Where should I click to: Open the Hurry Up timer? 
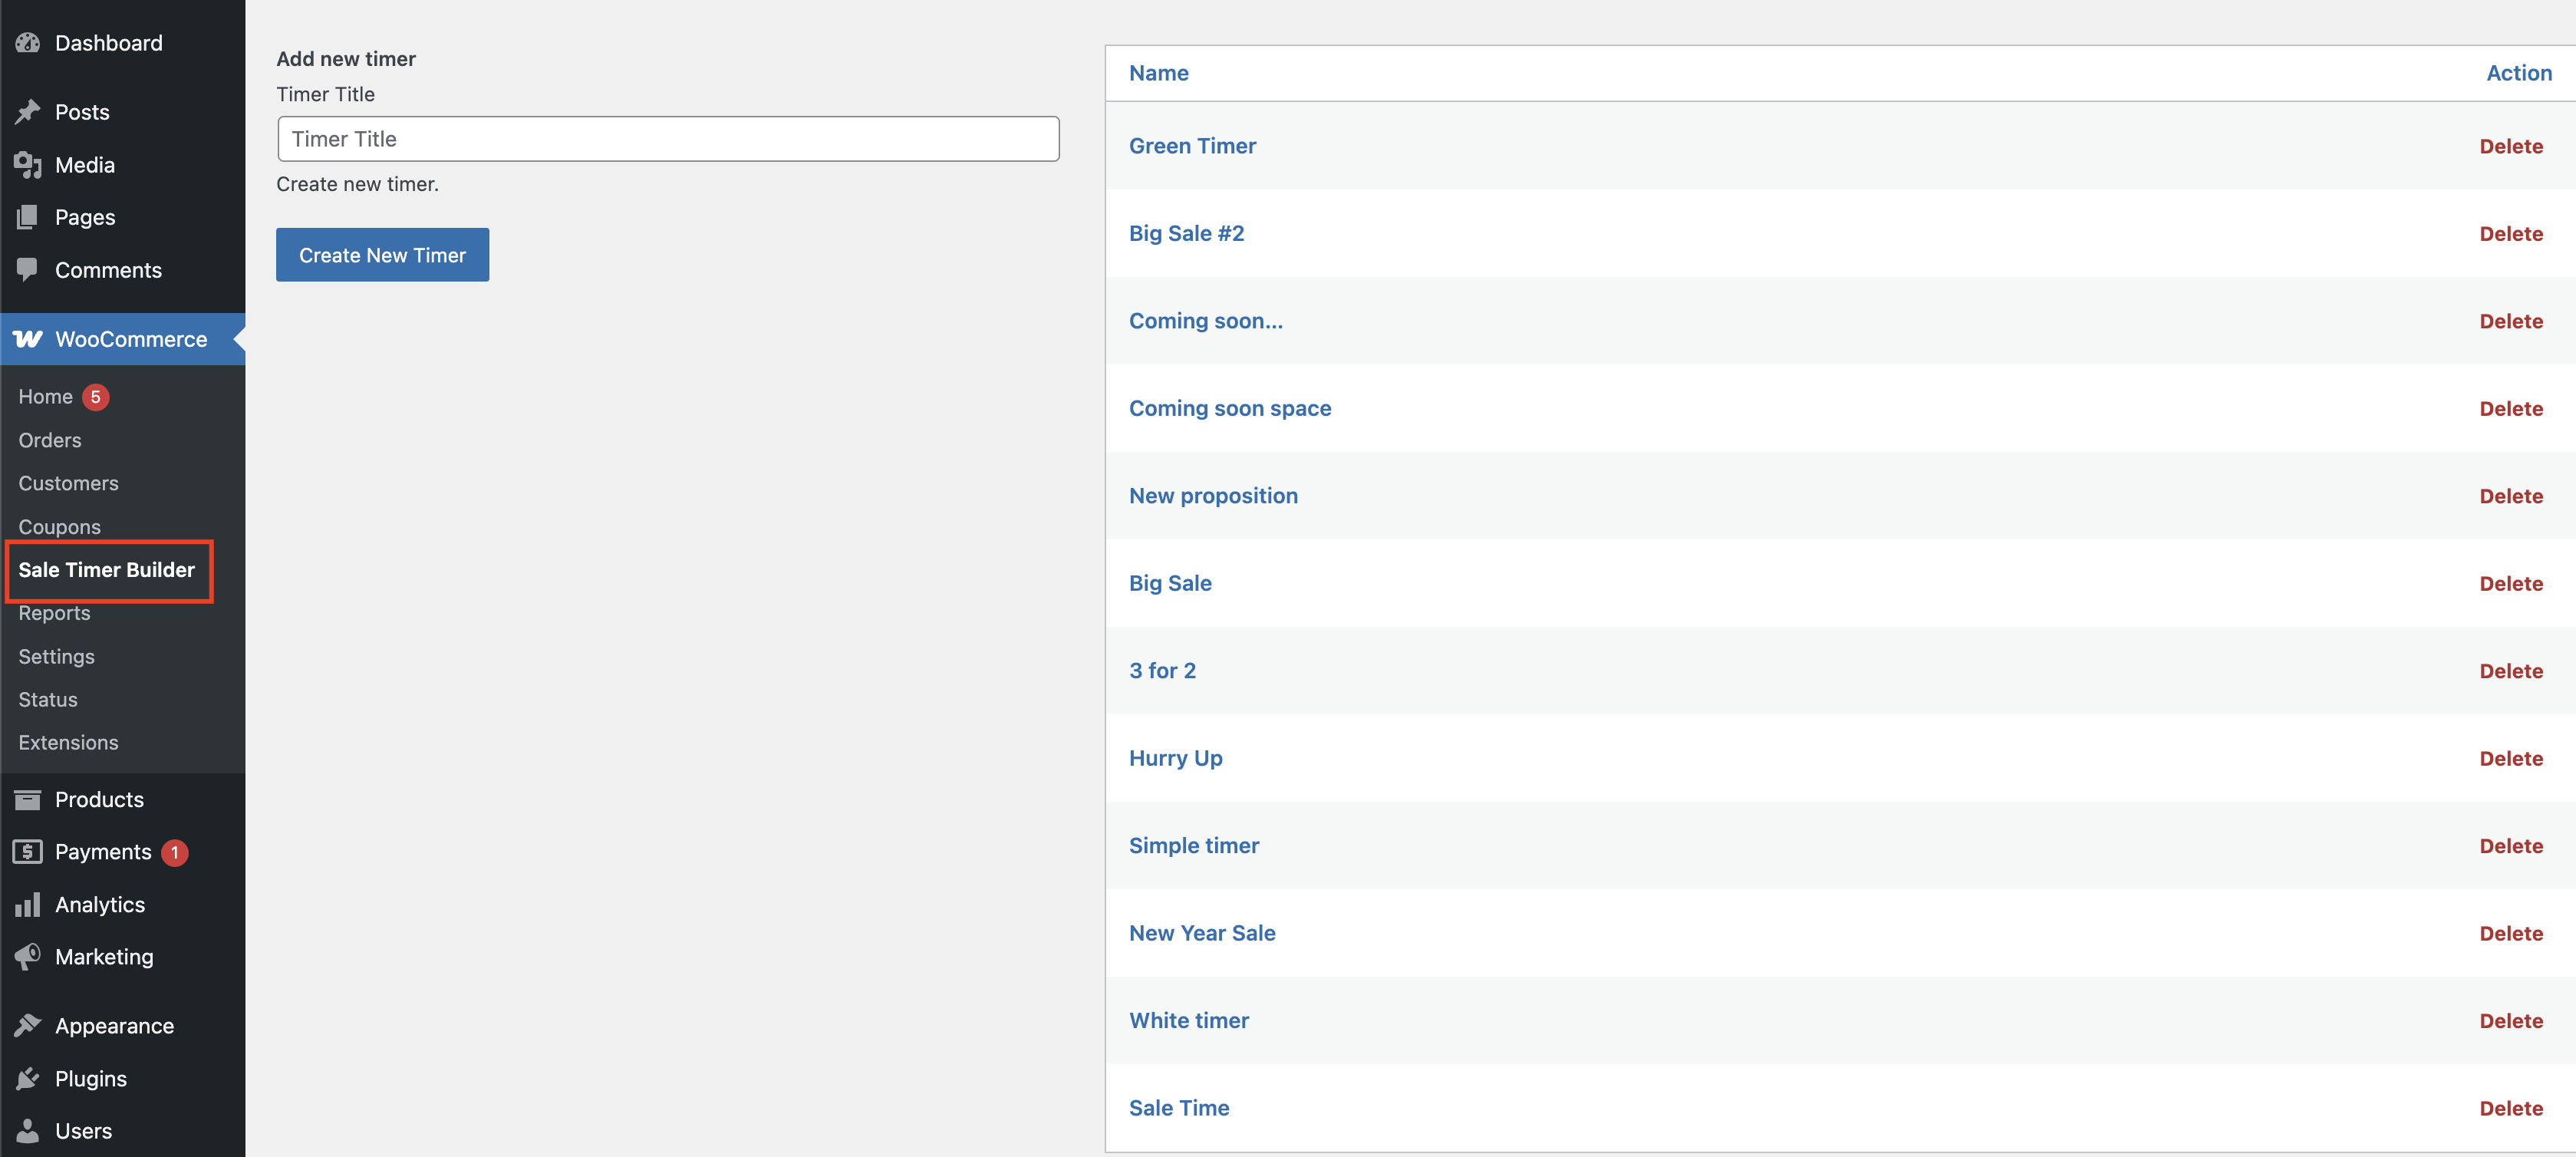[1175, 758]
